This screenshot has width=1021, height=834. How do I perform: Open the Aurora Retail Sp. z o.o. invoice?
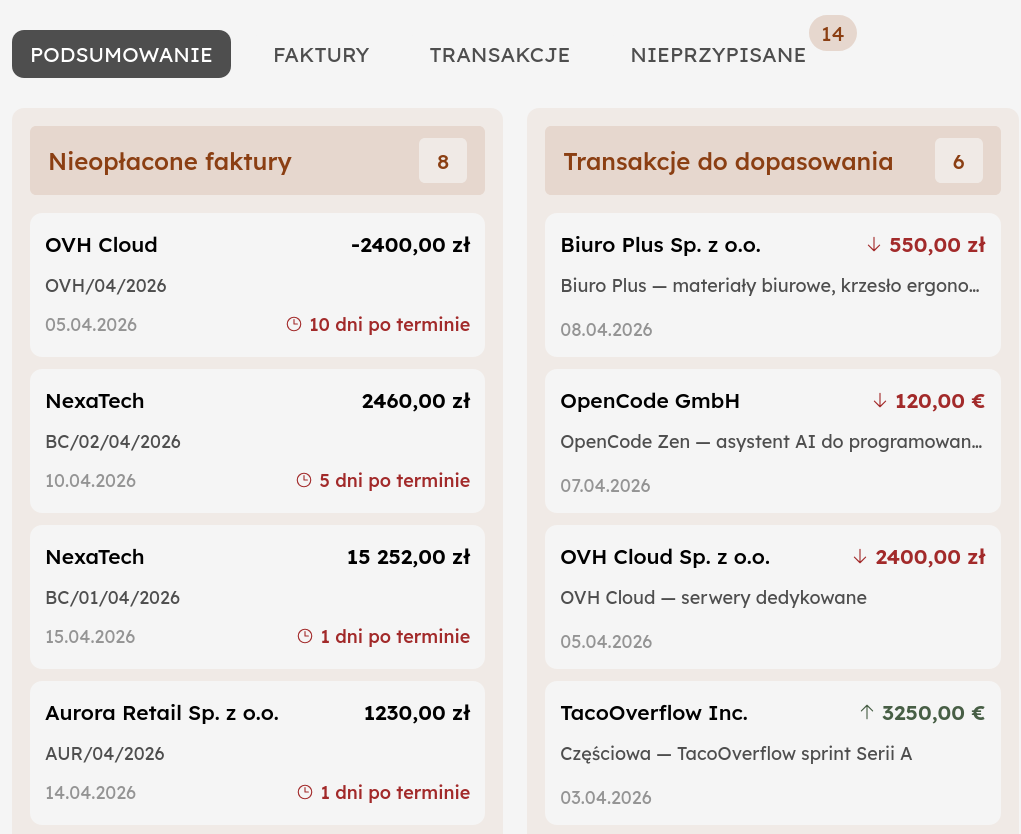(x=257, y=753)
